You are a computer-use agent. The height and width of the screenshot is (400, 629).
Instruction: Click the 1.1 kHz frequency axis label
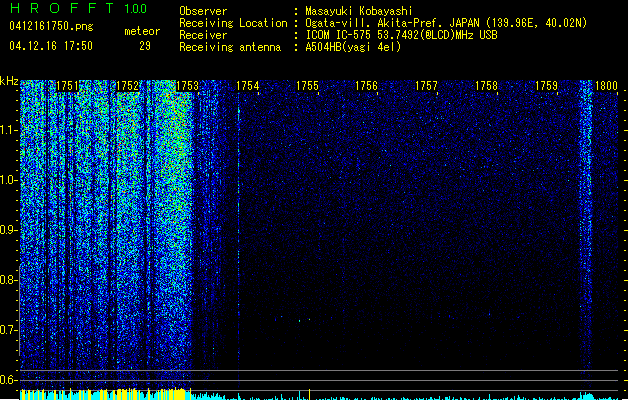(x=9, y=130)
